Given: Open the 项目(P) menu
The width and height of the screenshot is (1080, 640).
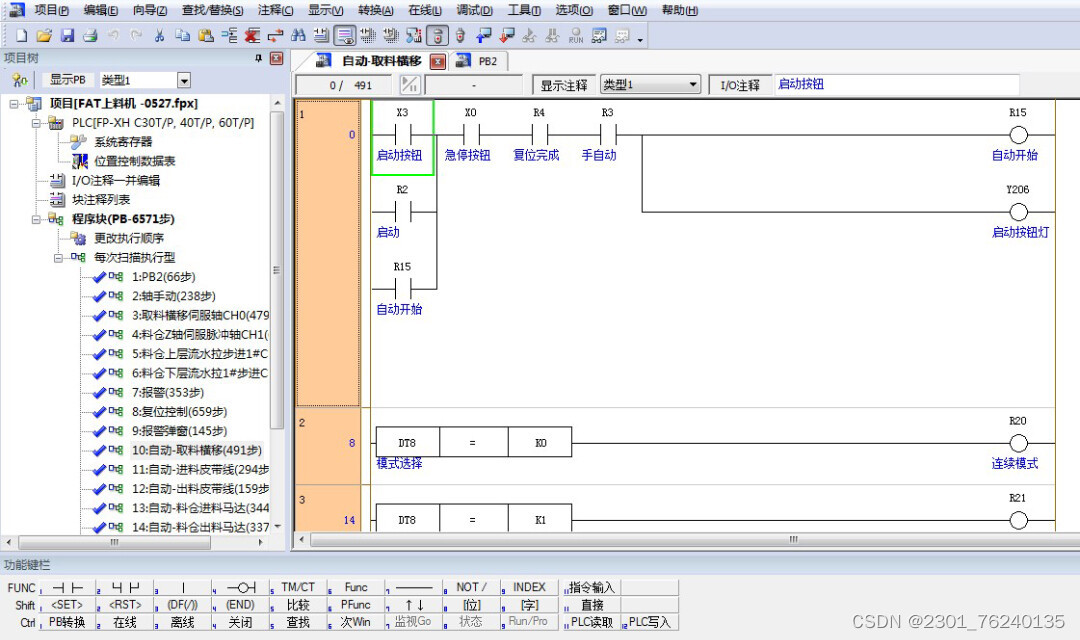Looking at the screenshot, I should 52,10.
